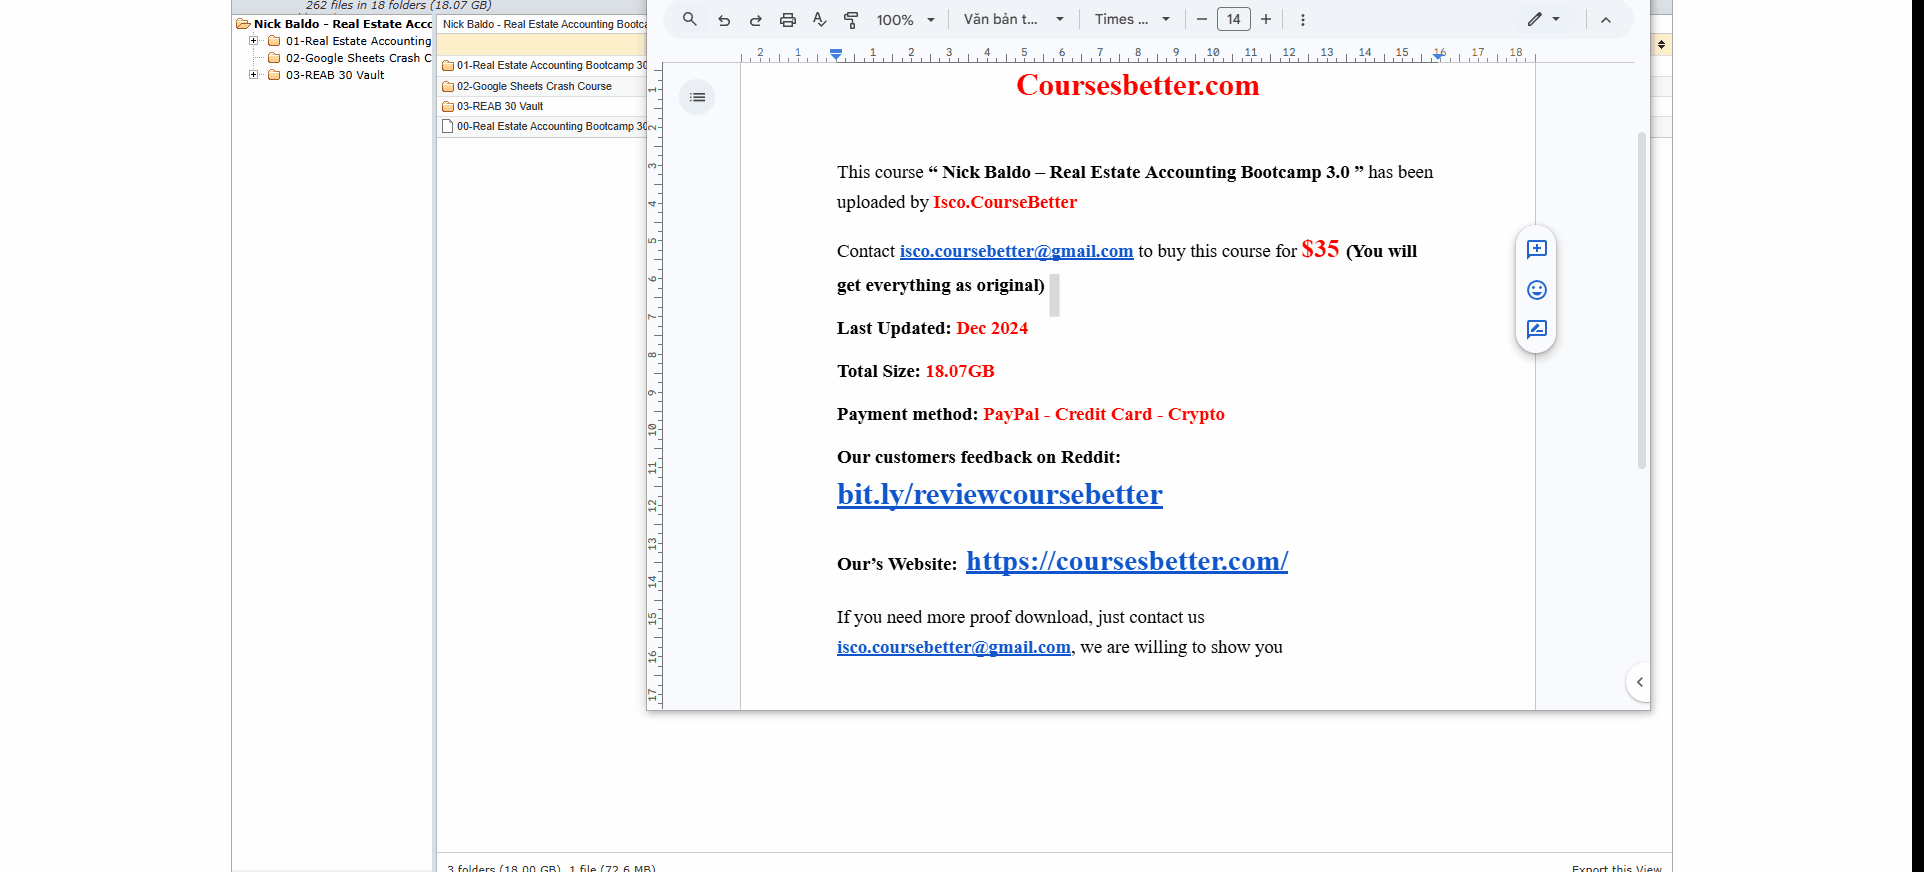
Task: Open the first isco.coursebetter@gmail.com link
Action: click(x=1016, y=251)
